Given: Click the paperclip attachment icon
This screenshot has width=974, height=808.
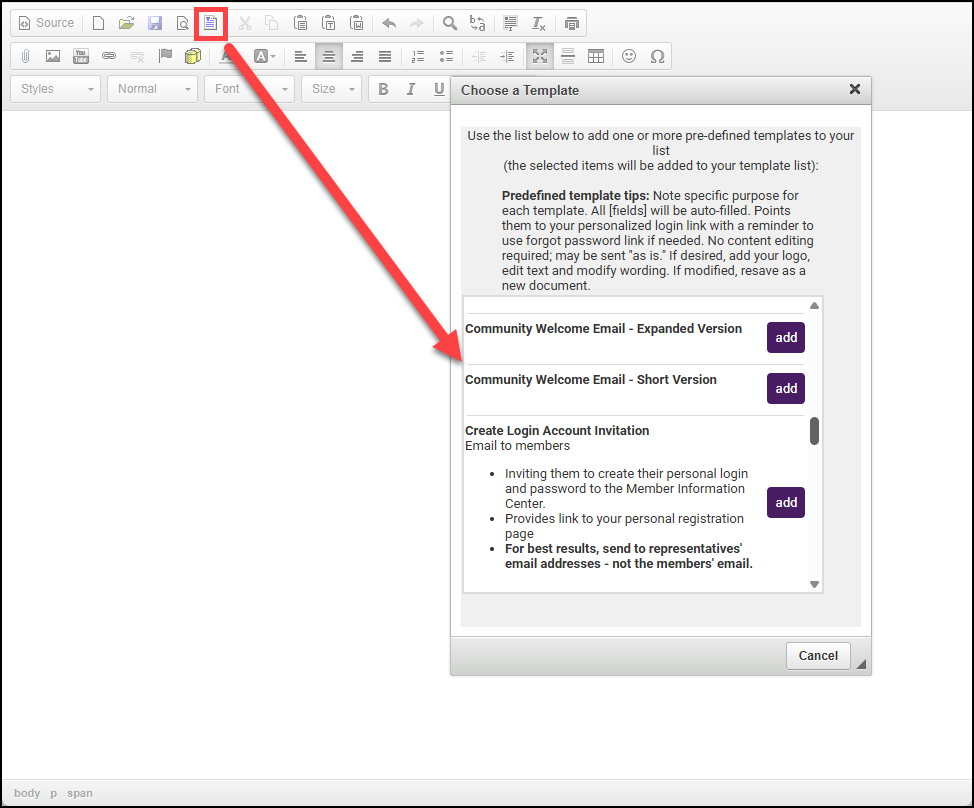Looking at the screenshot, I should 25,56.
